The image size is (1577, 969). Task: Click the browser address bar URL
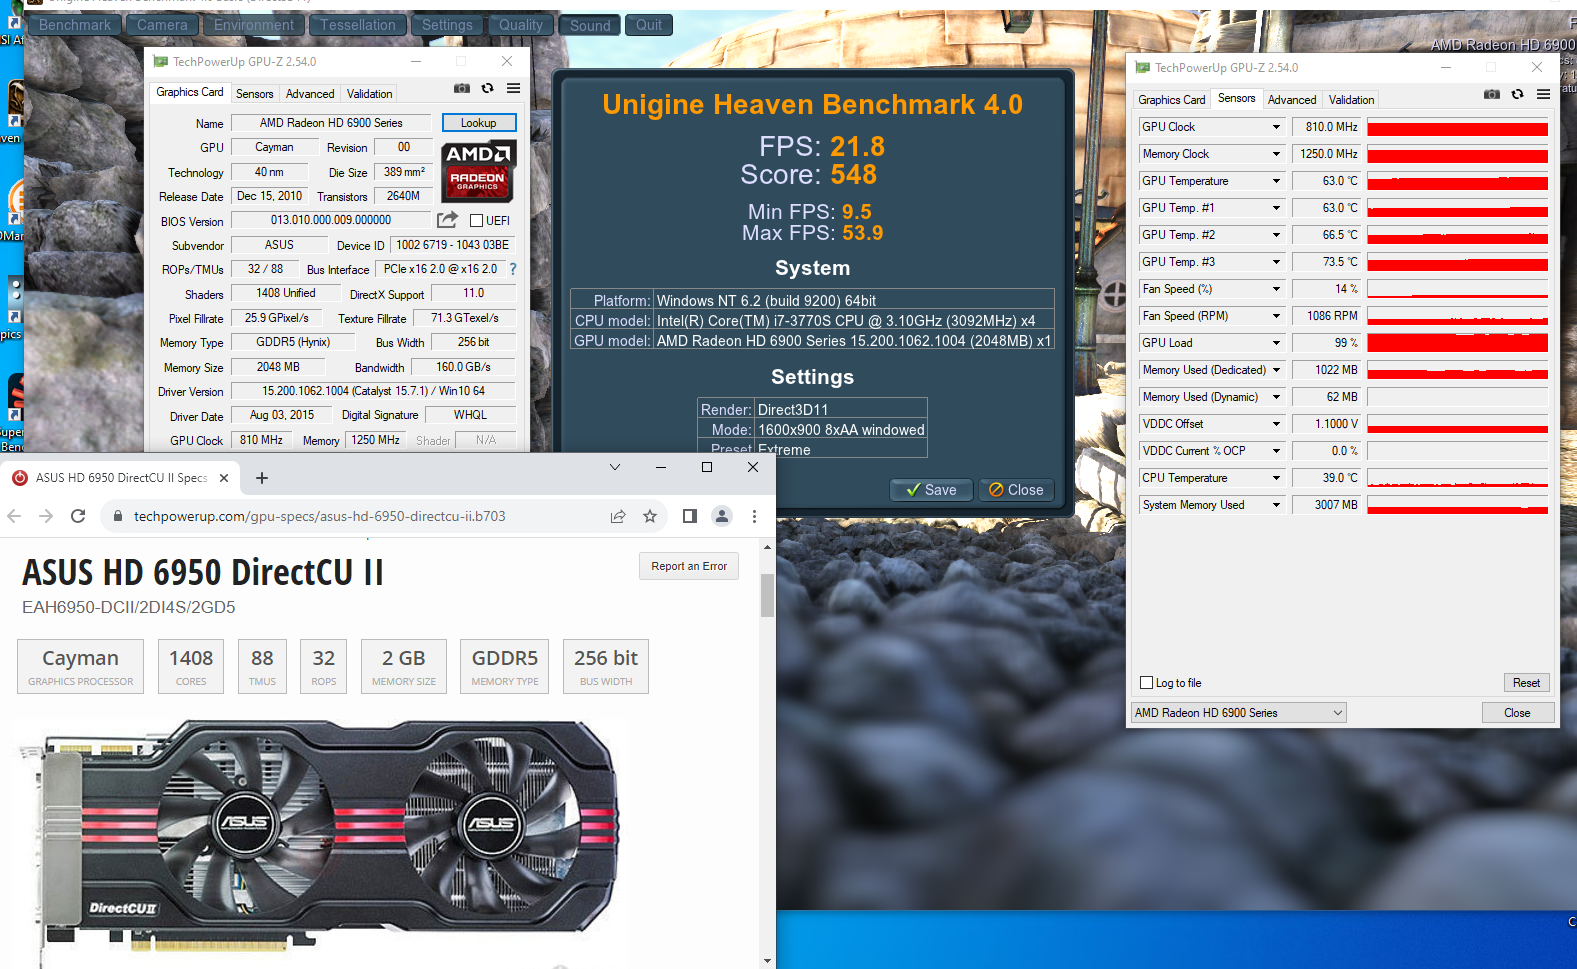pyautogui.click(x=320, y=516)
